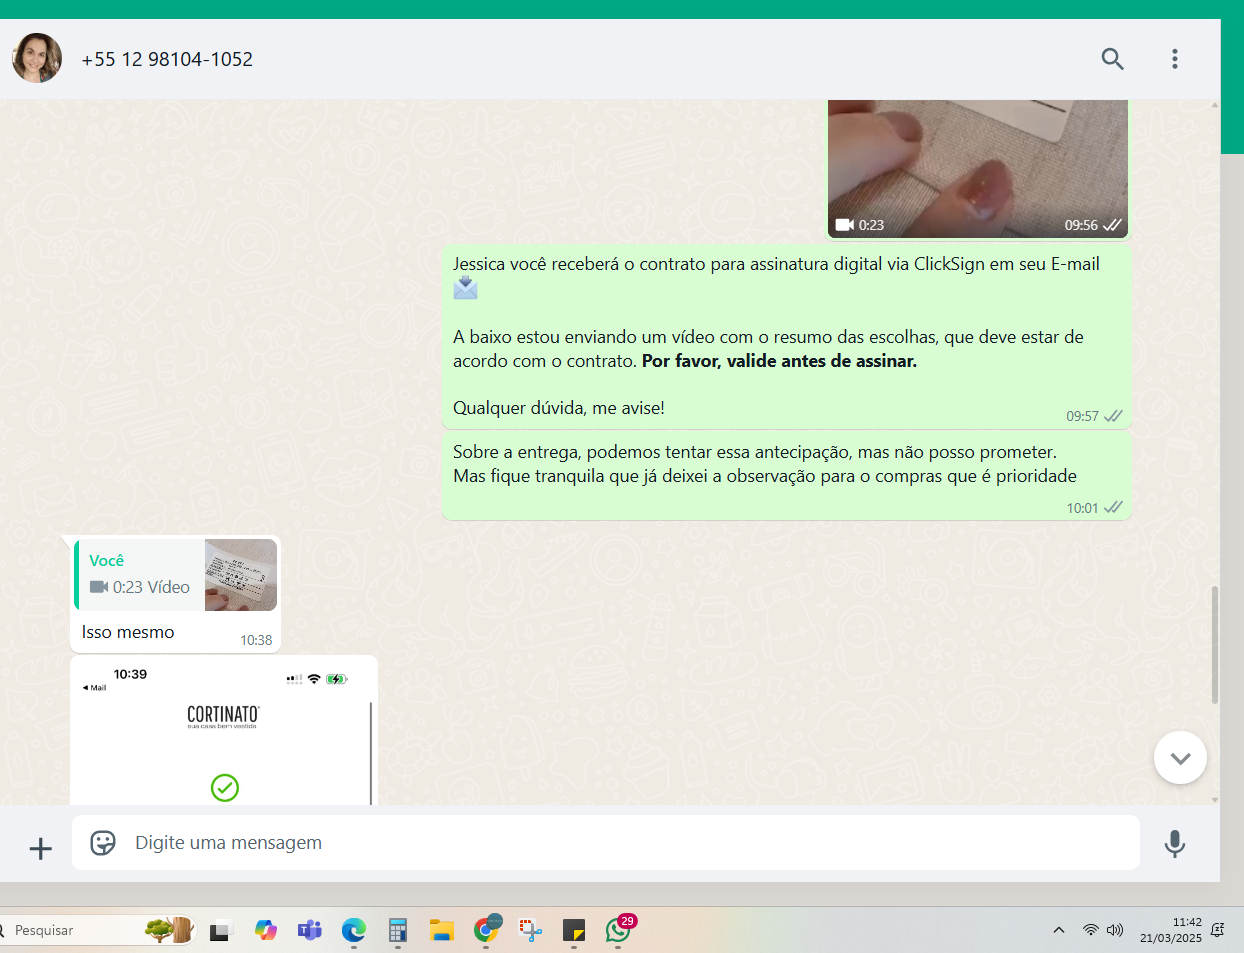Show hidden system tray icons
The width and height of the screenshot is (1244, 953).
pos(1059,930)
